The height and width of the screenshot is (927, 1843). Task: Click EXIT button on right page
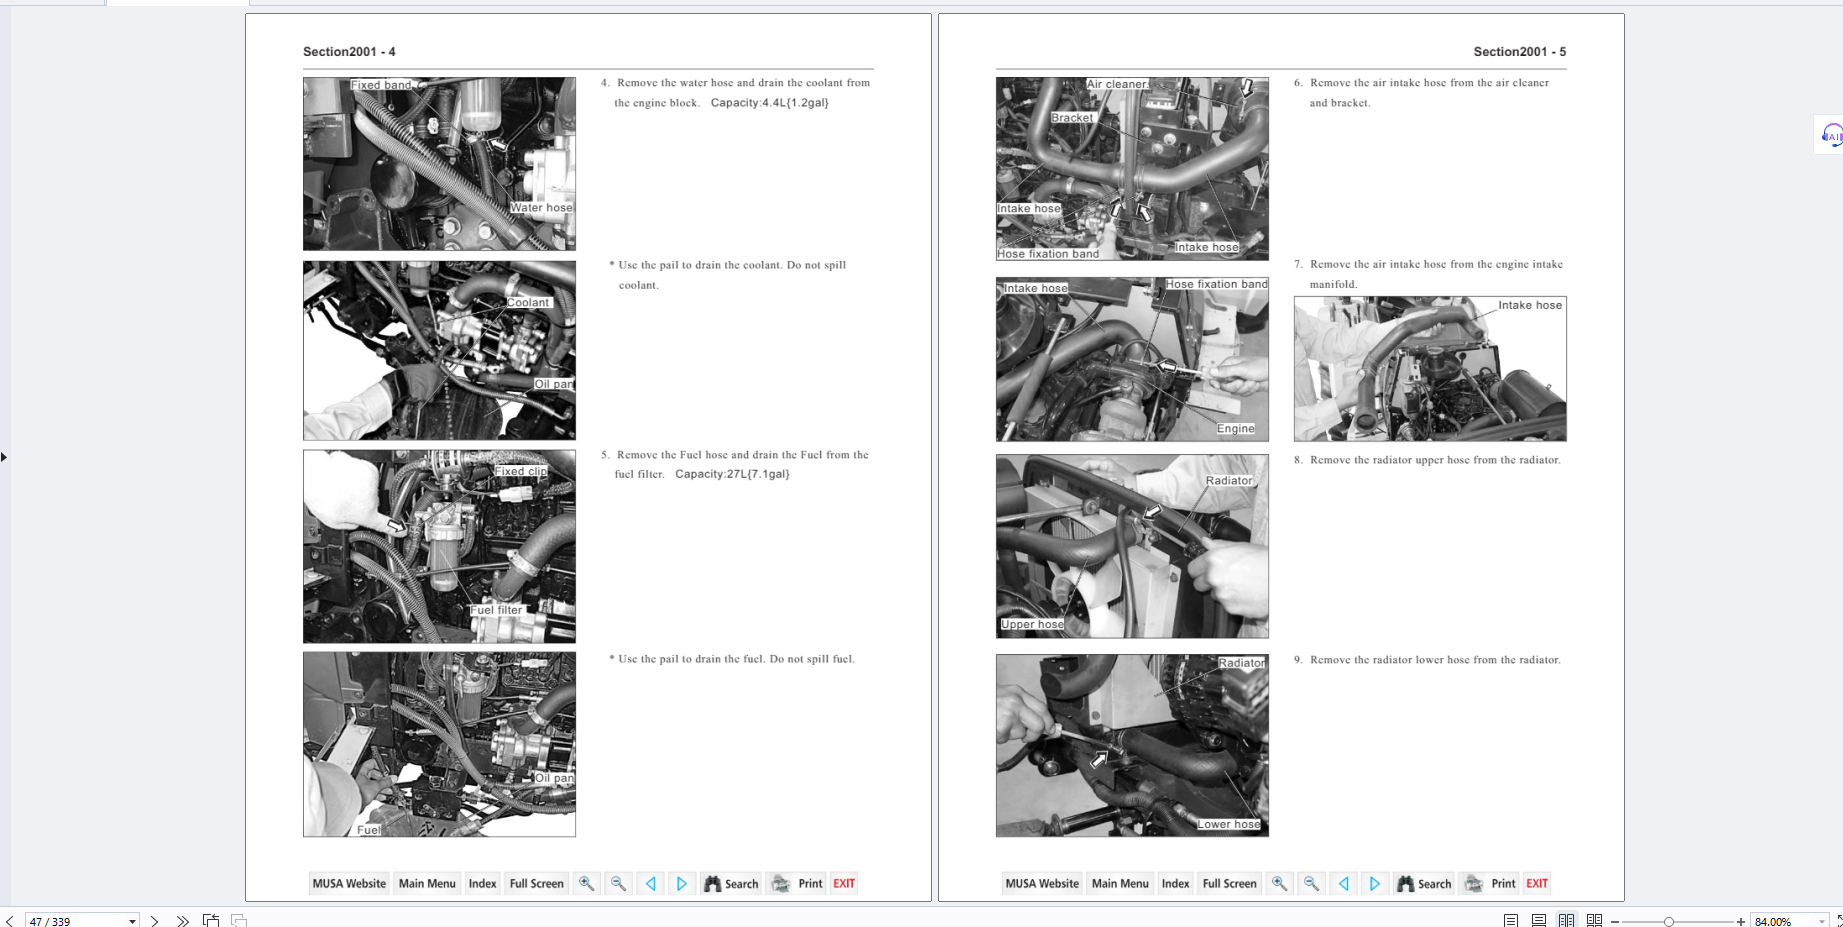pos(1536,883)
